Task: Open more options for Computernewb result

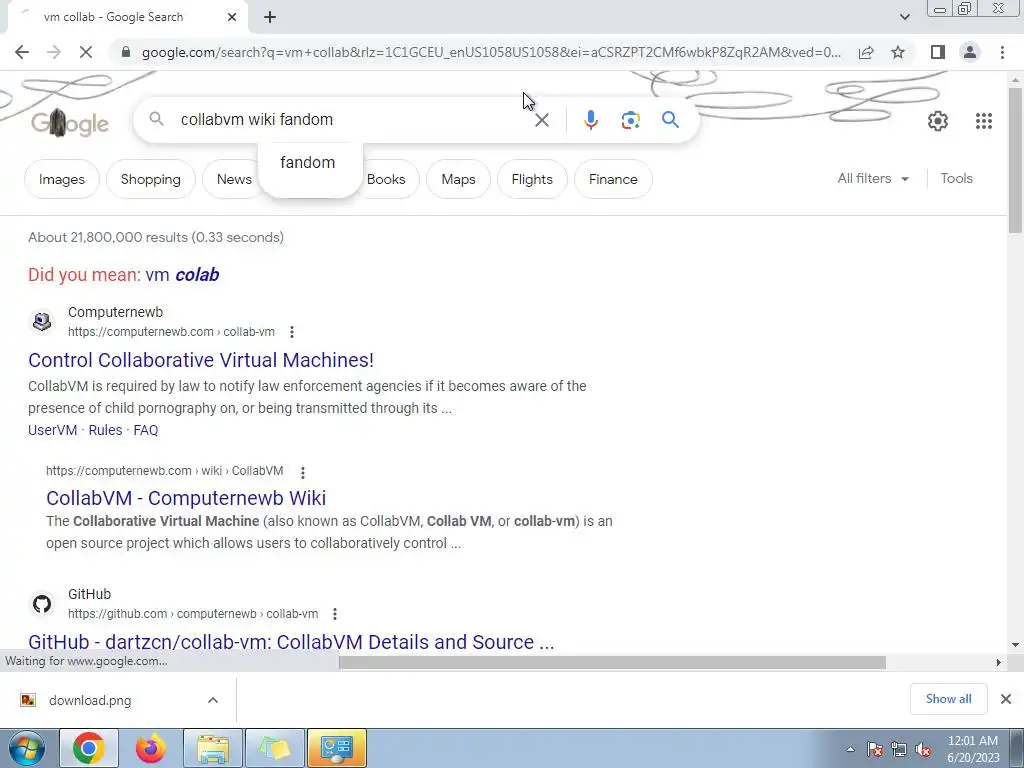Action: [292, 332]
